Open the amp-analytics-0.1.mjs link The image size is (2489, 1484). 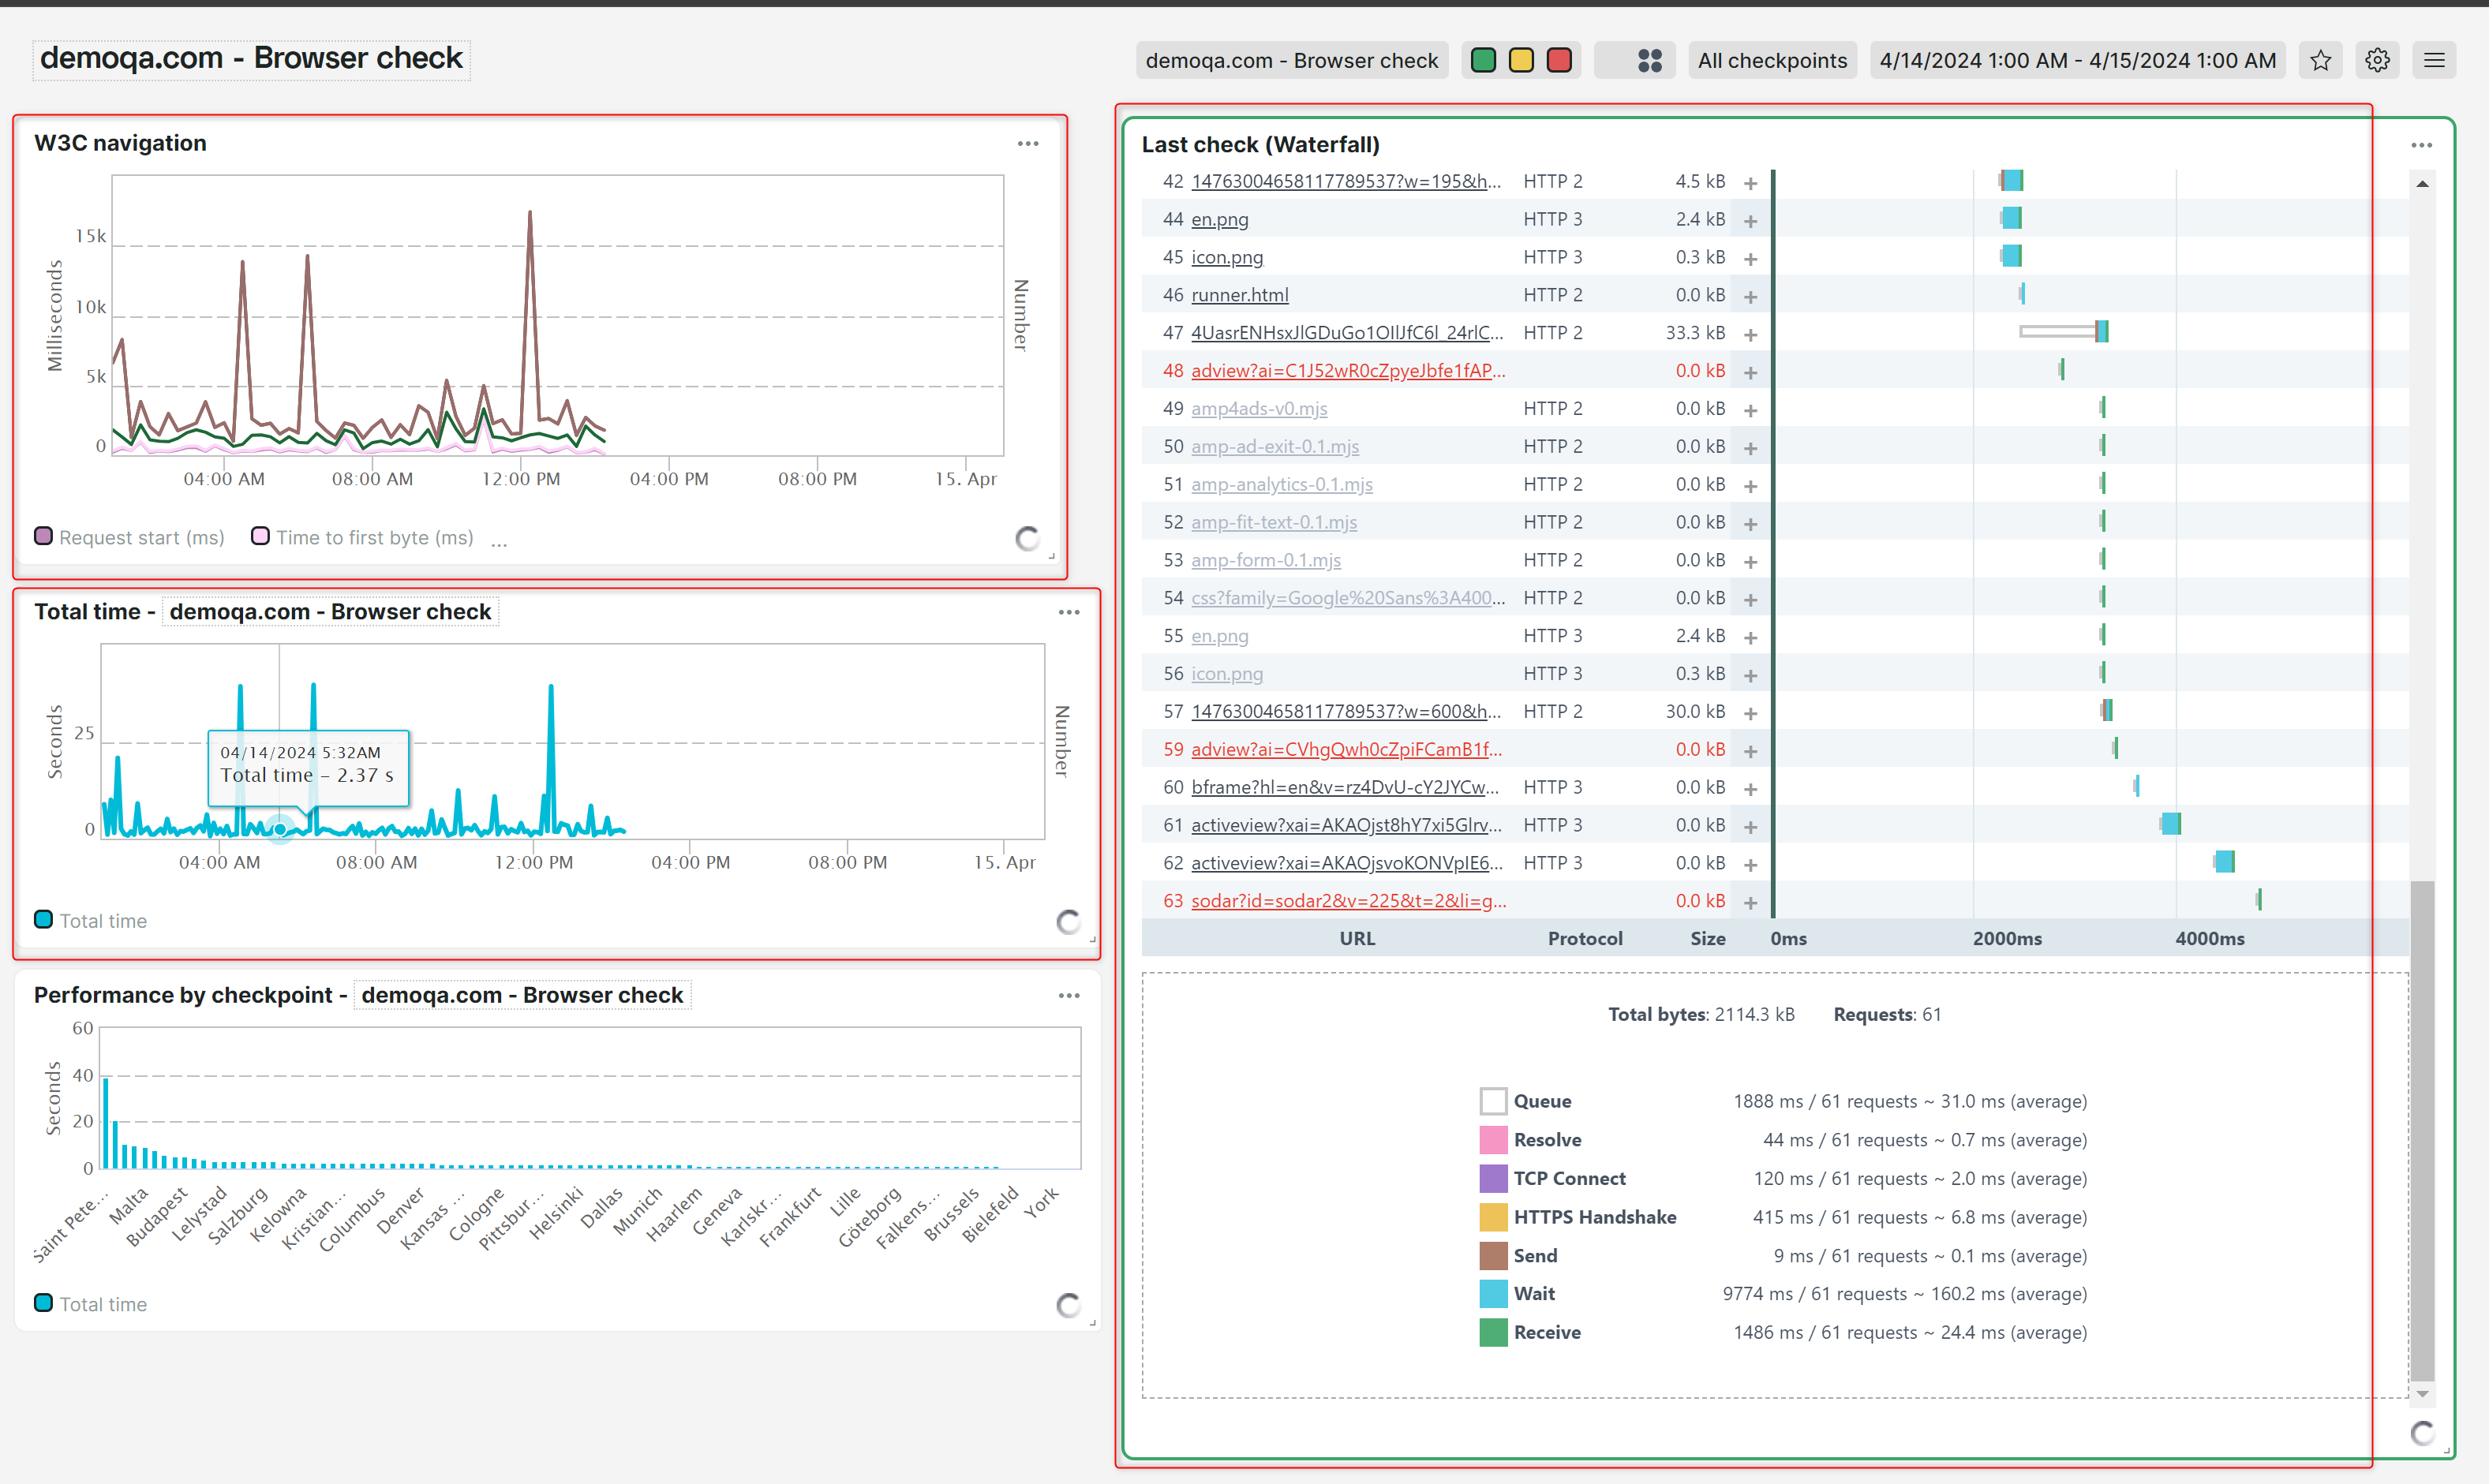[x=1281, y=485]
